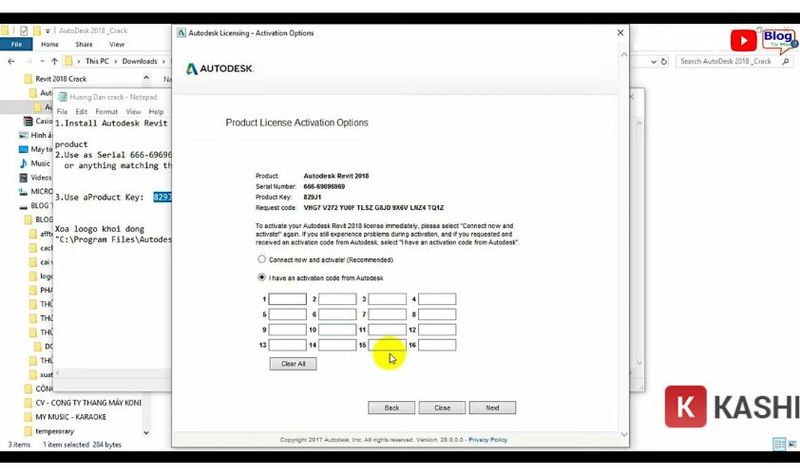Open the File tab in File Explorer
800x475 pixels.
click(16, 44)
